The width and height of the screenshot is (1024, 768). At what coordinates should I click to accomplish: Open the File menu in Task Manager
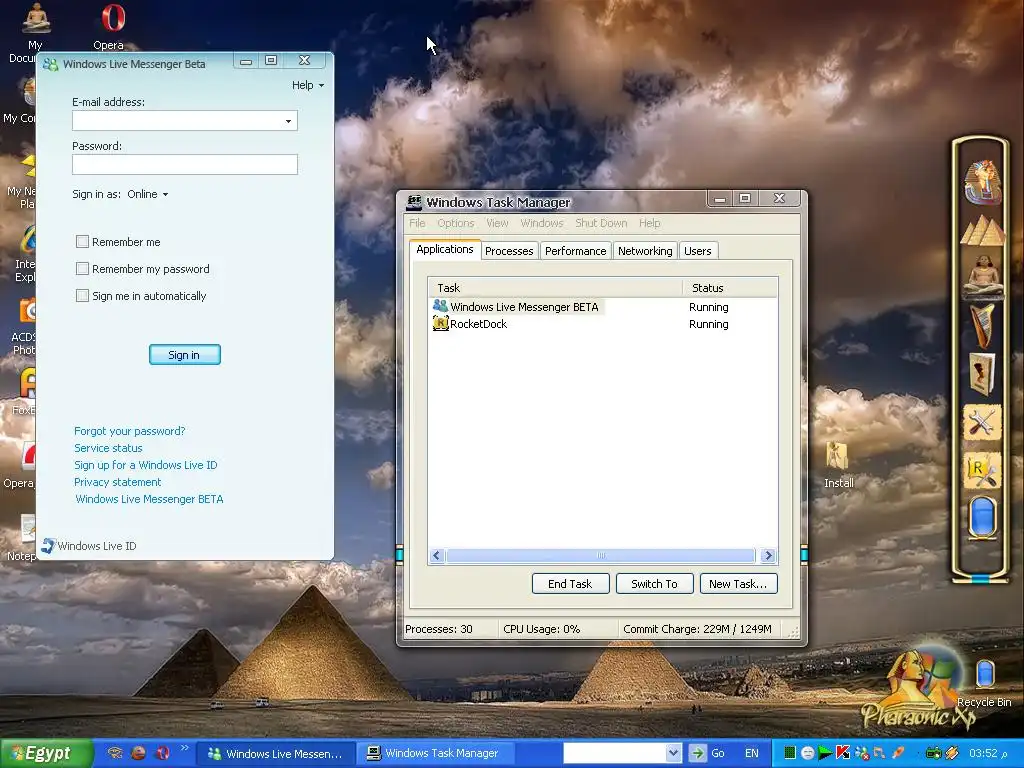point(417,223)
